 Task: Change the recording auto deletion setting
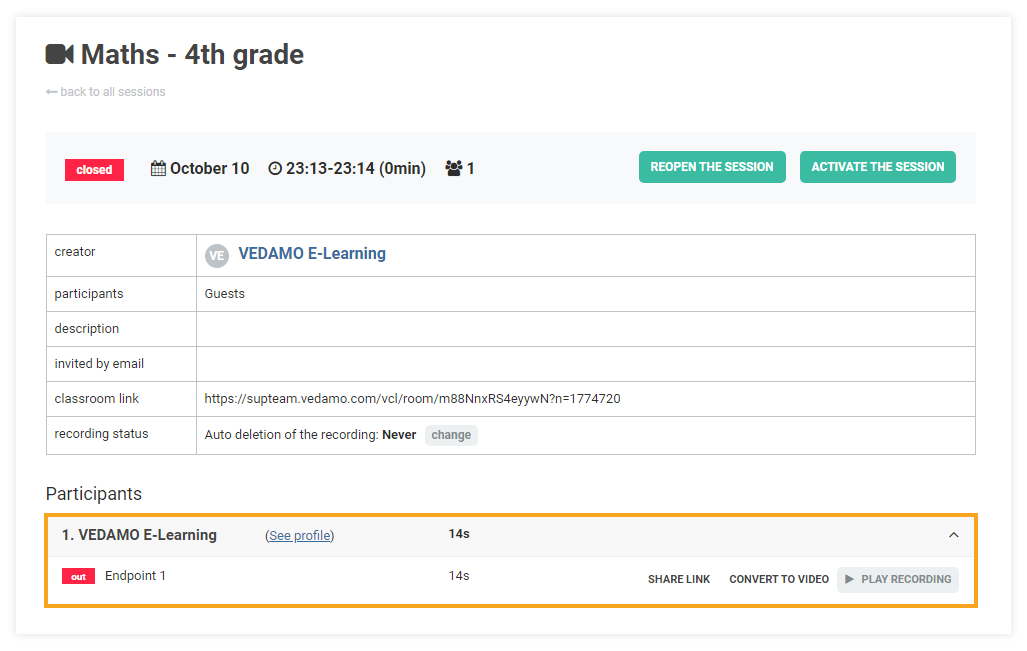pos(451,435)
